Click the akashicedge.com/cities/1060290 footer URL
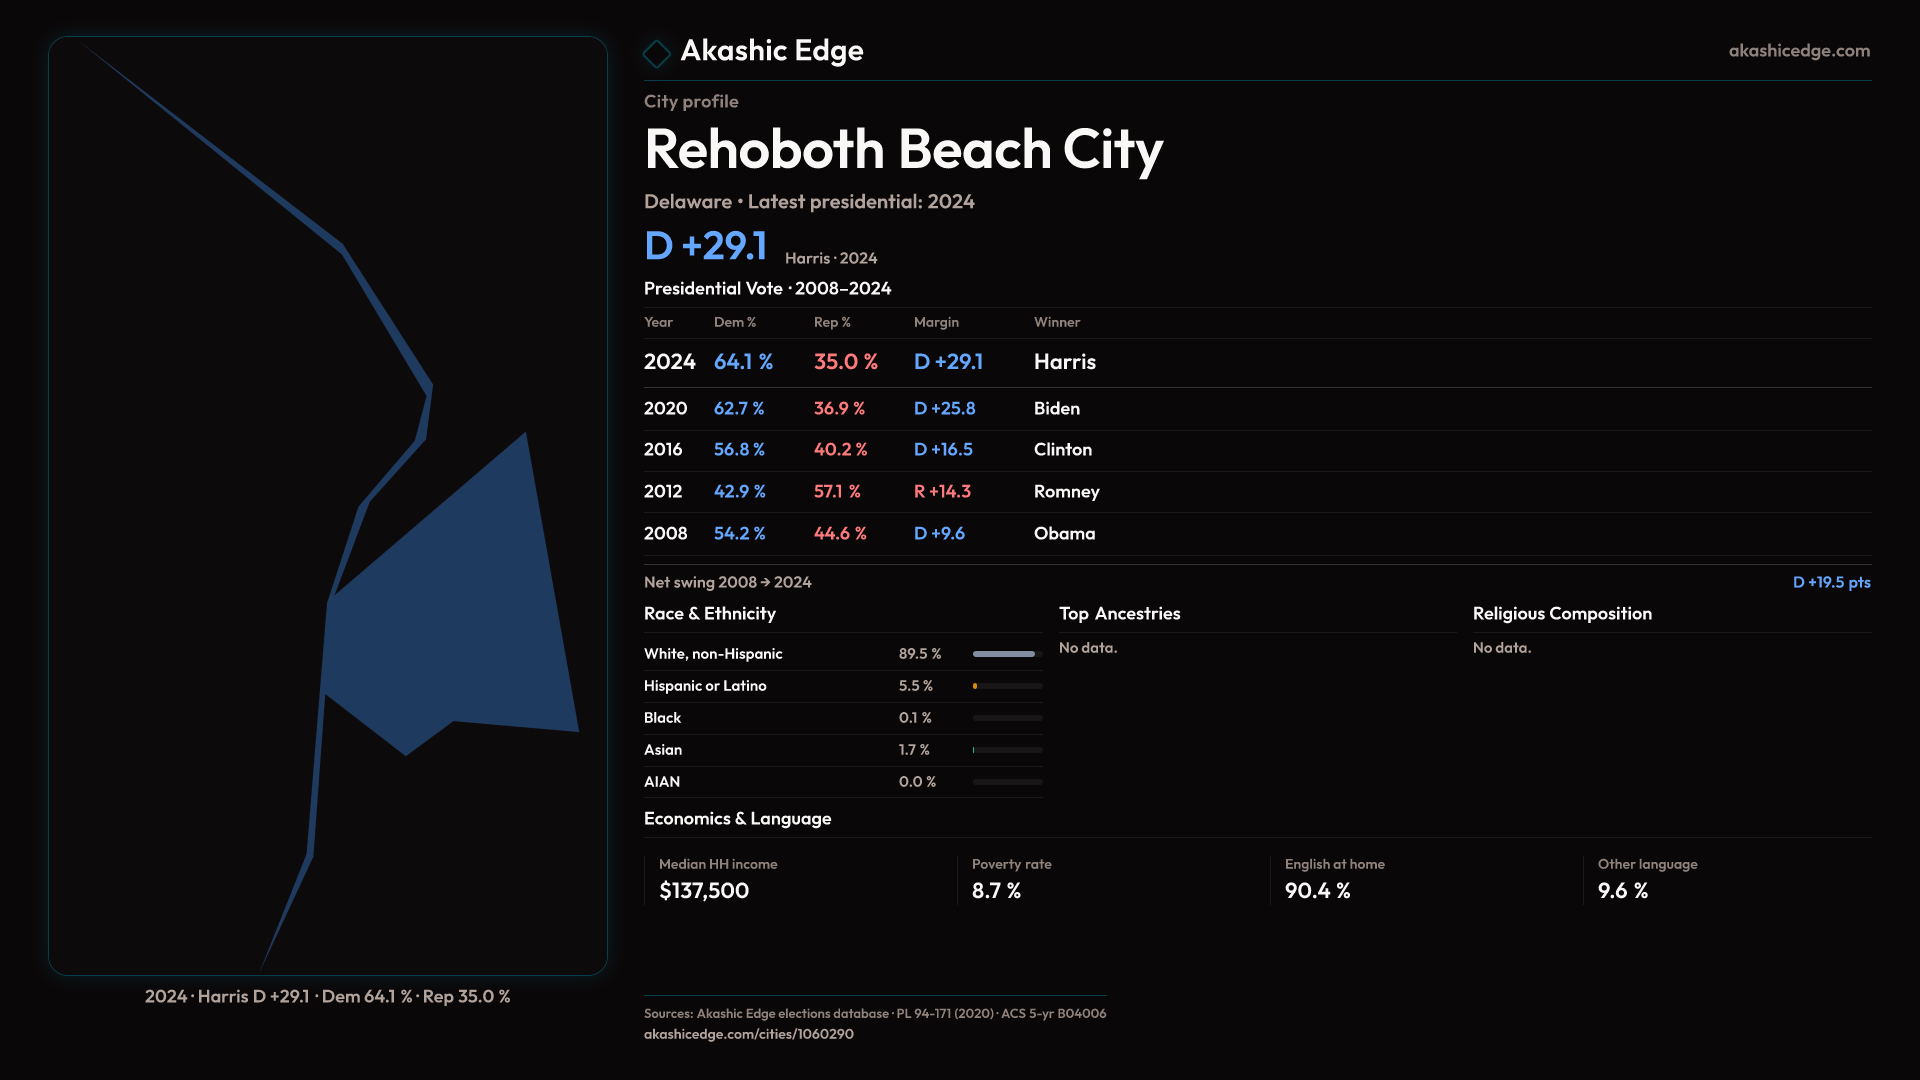The width and height of the screenshot is (1920, 1080). coord(748,1034)
